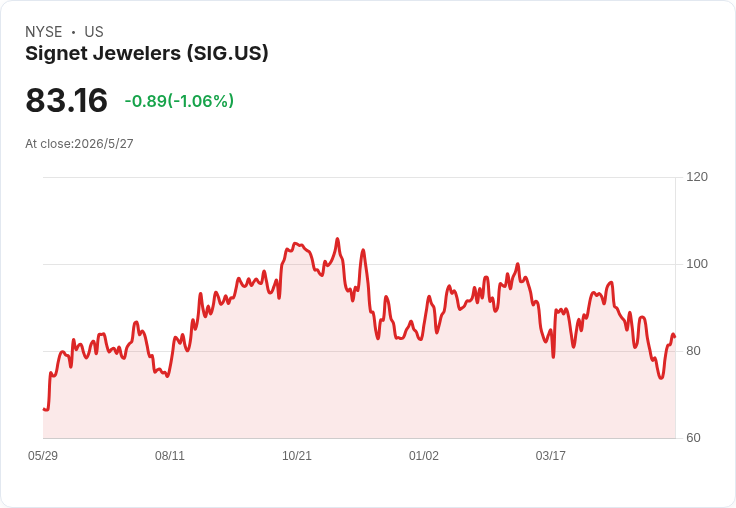736x508 pixels.
Task: Click the sharp dip below 80 in March
Action: [553, 357]
